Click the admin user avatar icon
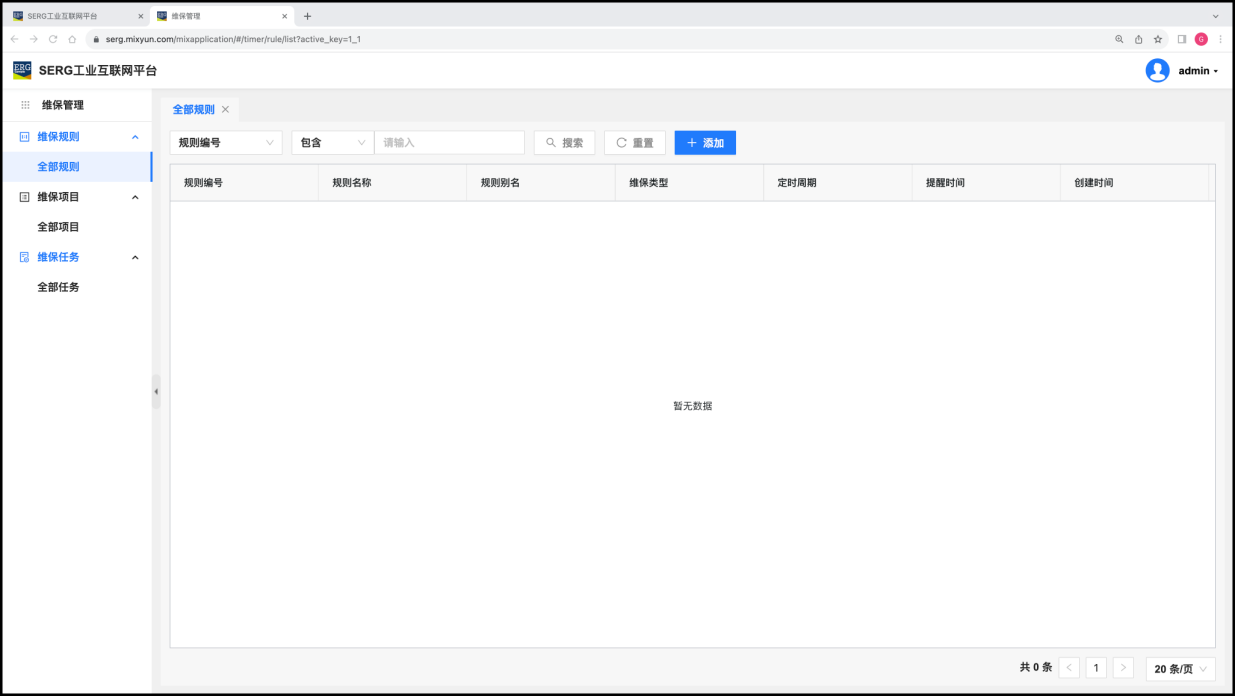This screenshot has width=1235, height=696. (x=1157, y=71)
